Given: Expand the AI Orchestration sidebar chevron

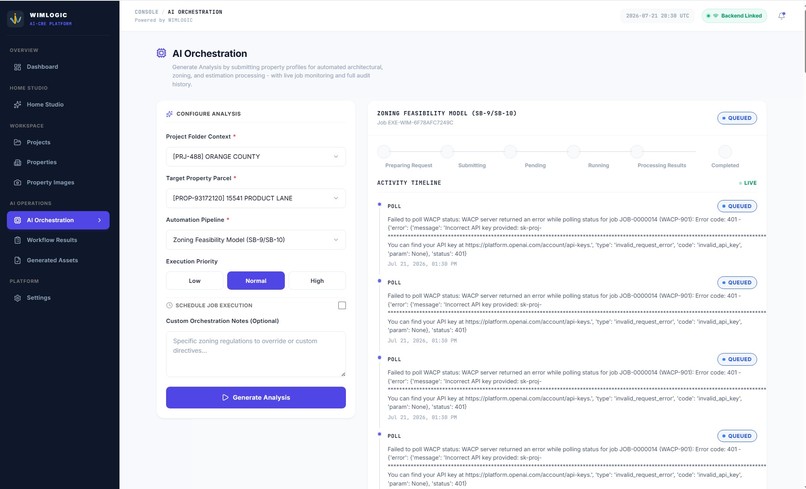Looking at the screenshot, I should pos(100,220).
